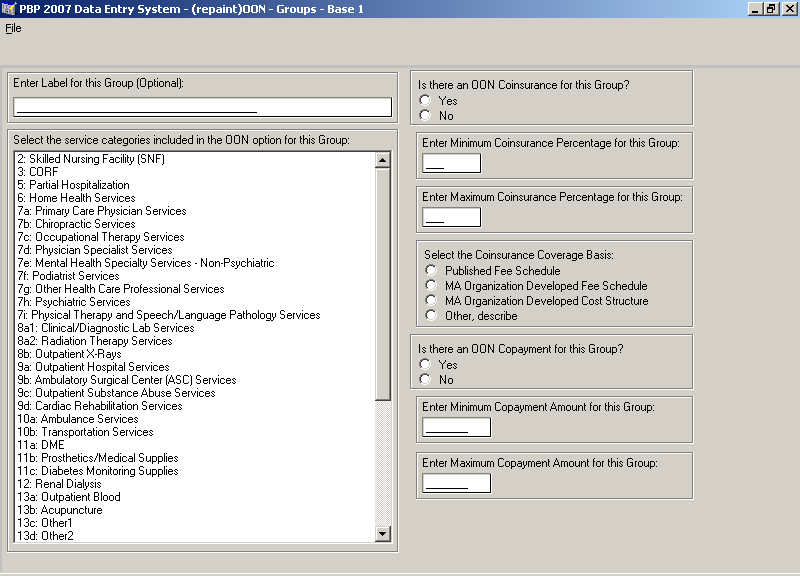800x576 pixels.
Task: Close the PBP Data Entry window
Action: [x=789, y=9]
